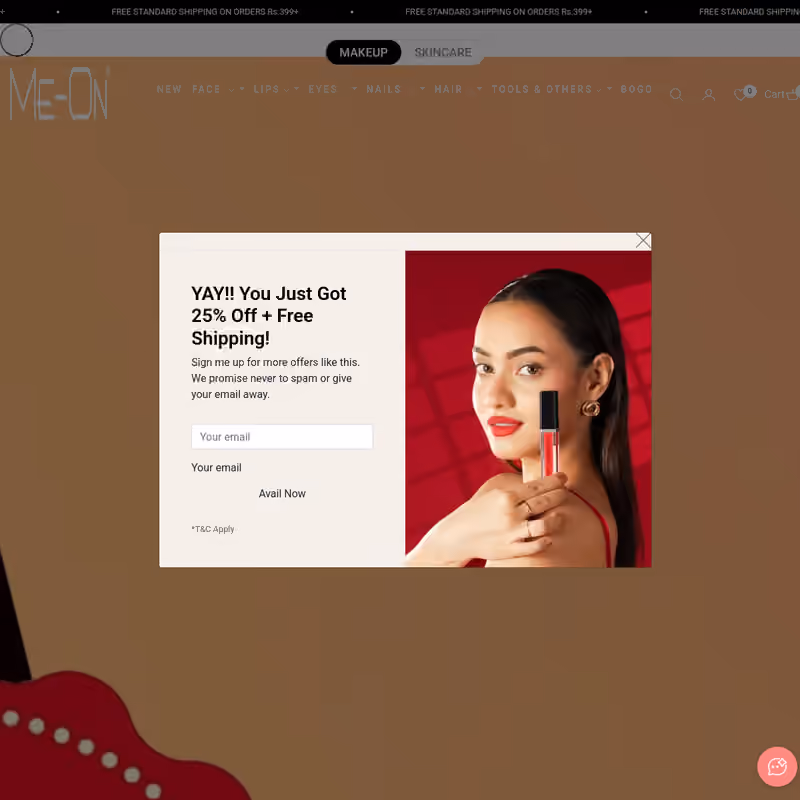This screenshot has width=800, height=800.
Task: Open the BOGO menu item
Action: coord(636,89)
